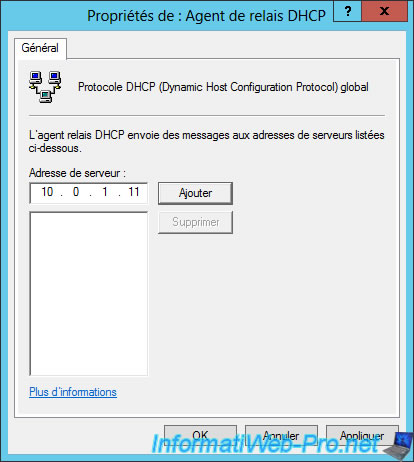Open the help question mark button

(x=347, y=11)
